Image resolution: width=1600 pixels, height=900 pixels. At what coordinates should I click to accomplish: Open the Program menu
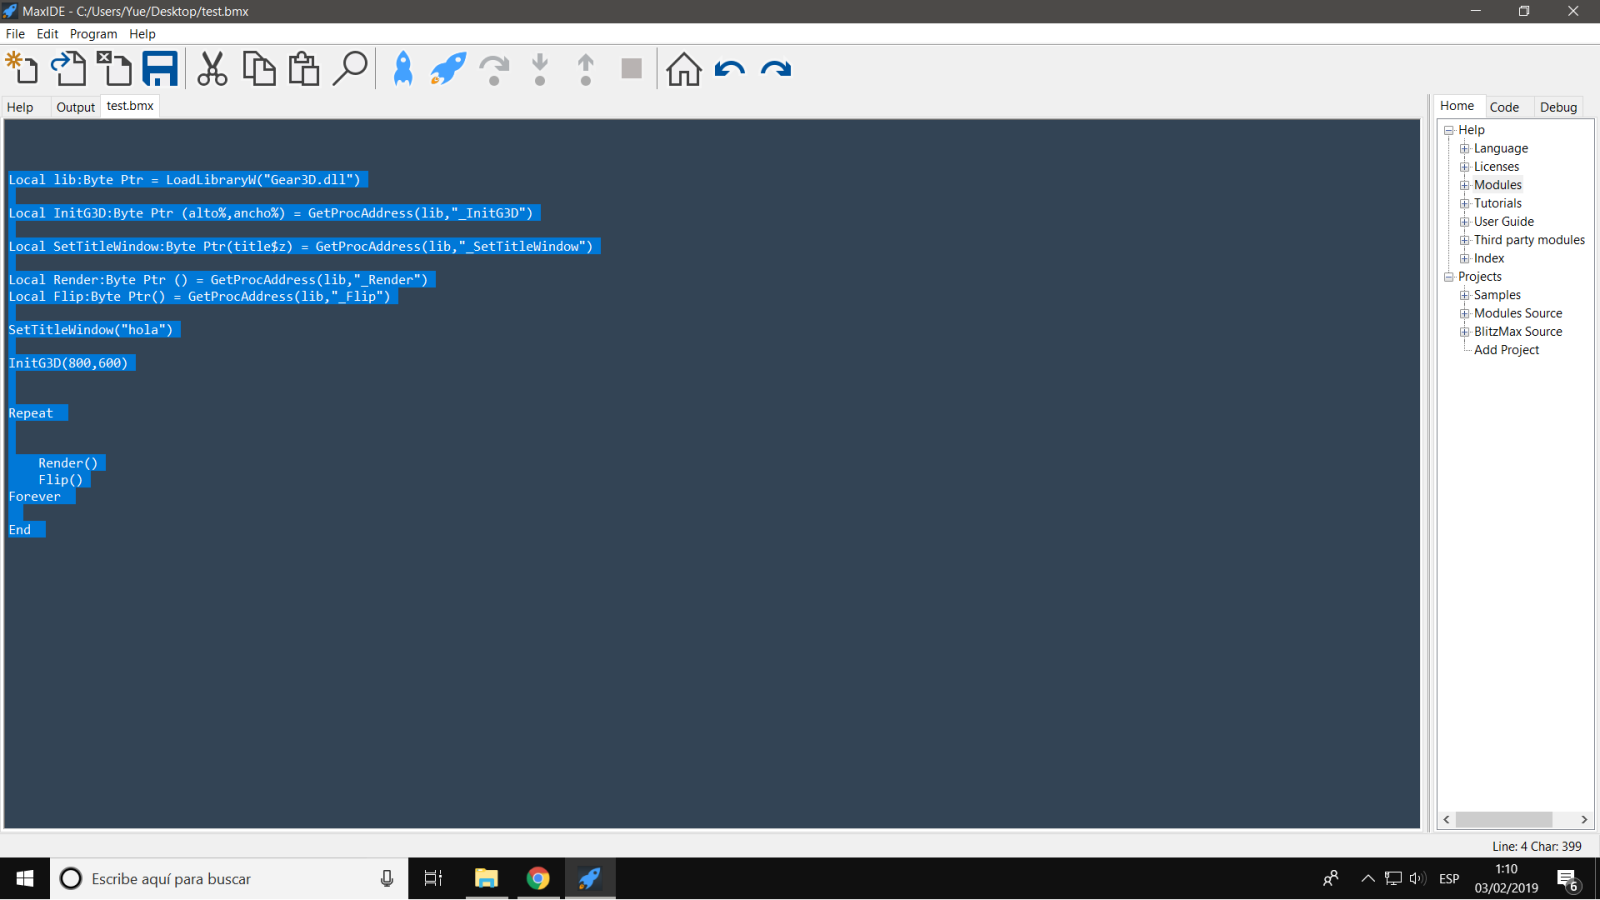pyautogui.click(x=93, y=34)
